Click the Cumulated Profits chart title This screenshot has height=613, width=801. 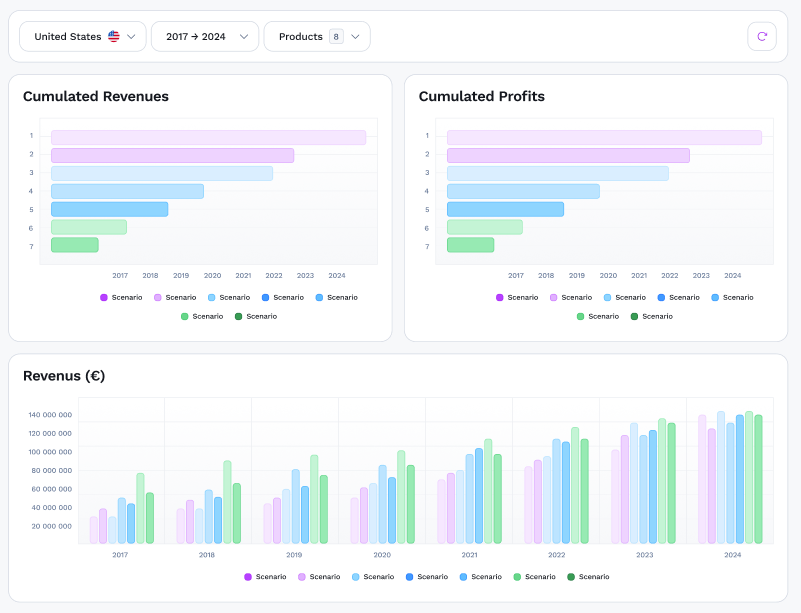coord(482,97)
